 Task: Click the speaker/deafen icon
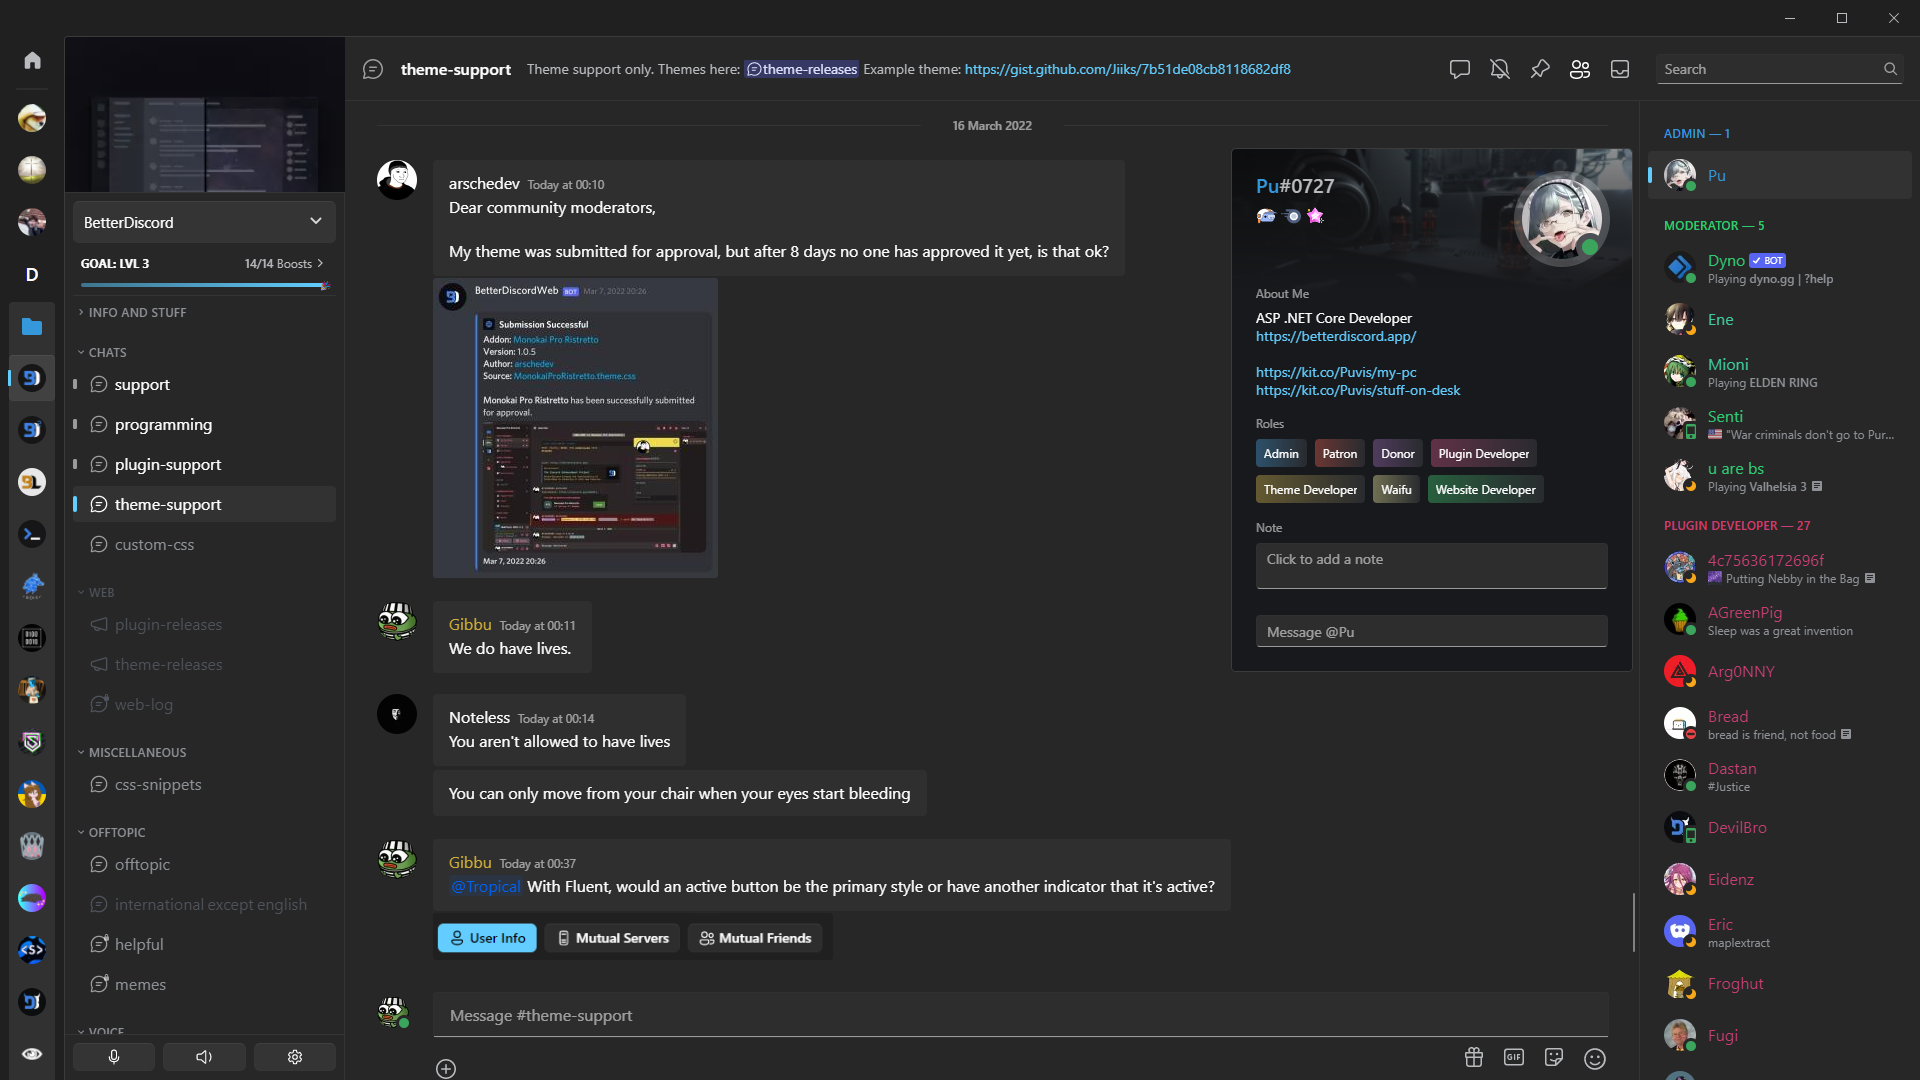pyautogui.click(x=204, y=1055)
